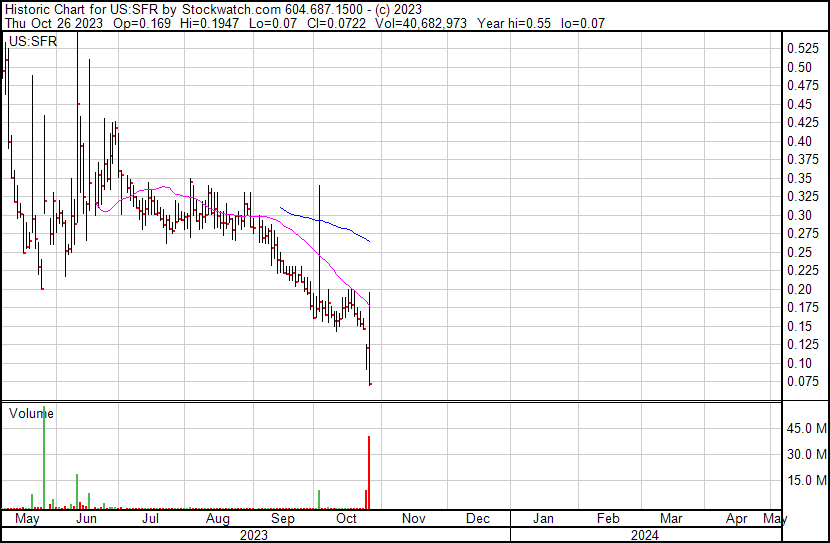Select the 0.275 price axis label

(x=803, y=234)
